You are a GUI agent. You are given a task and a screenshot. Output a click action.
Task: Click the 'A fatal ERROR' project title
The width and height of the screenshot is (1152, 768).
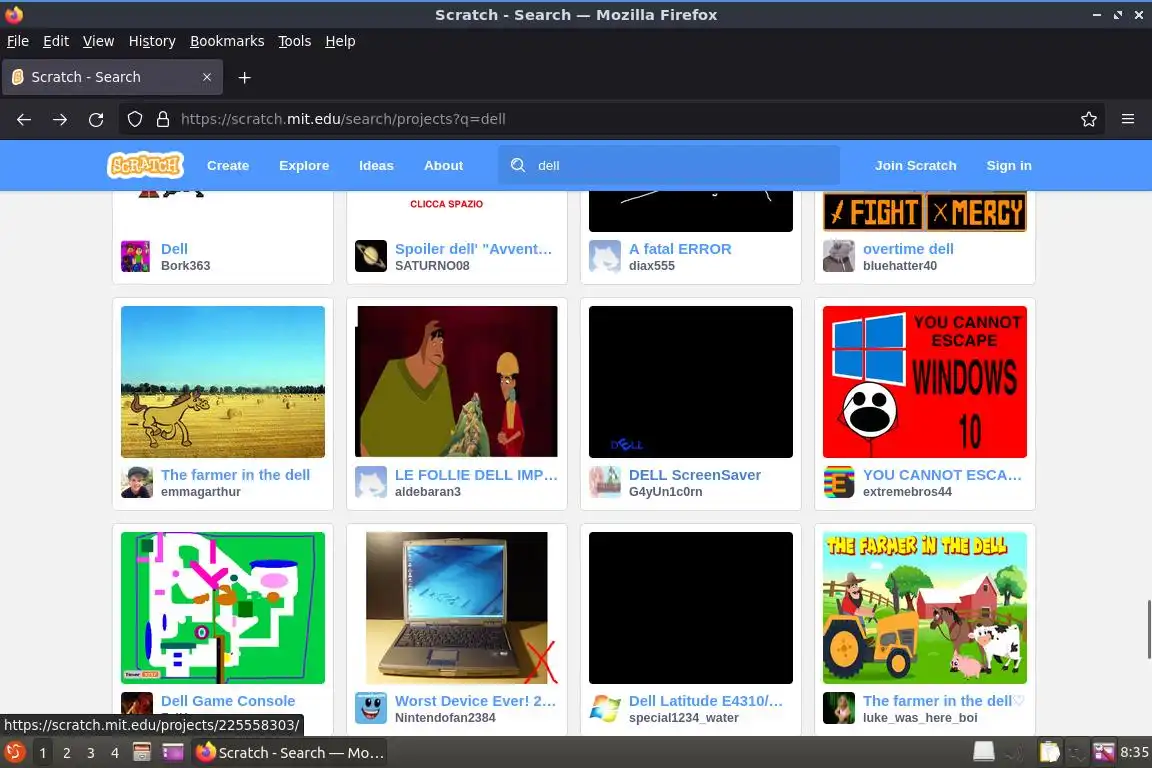[680, 248]
